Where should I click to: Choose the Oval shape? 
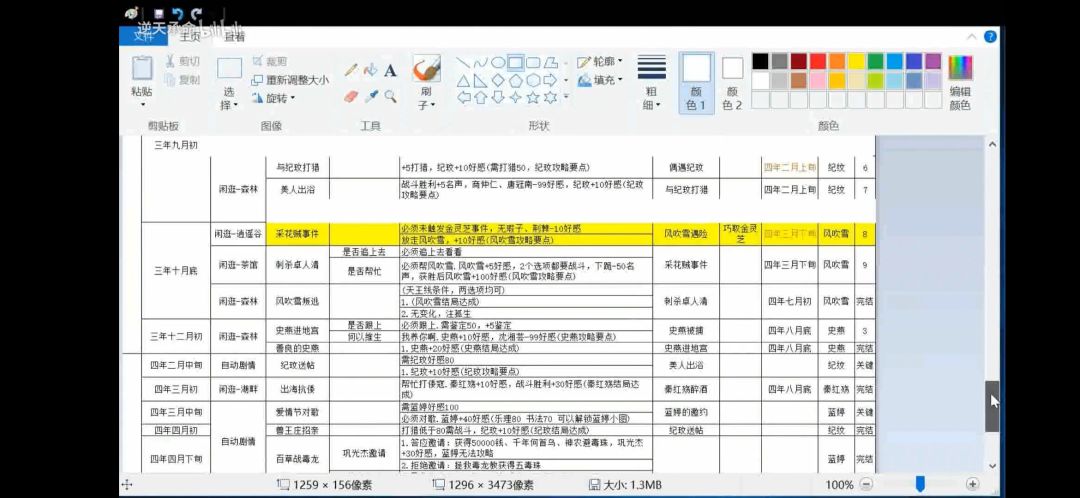(x=498, y=63)
